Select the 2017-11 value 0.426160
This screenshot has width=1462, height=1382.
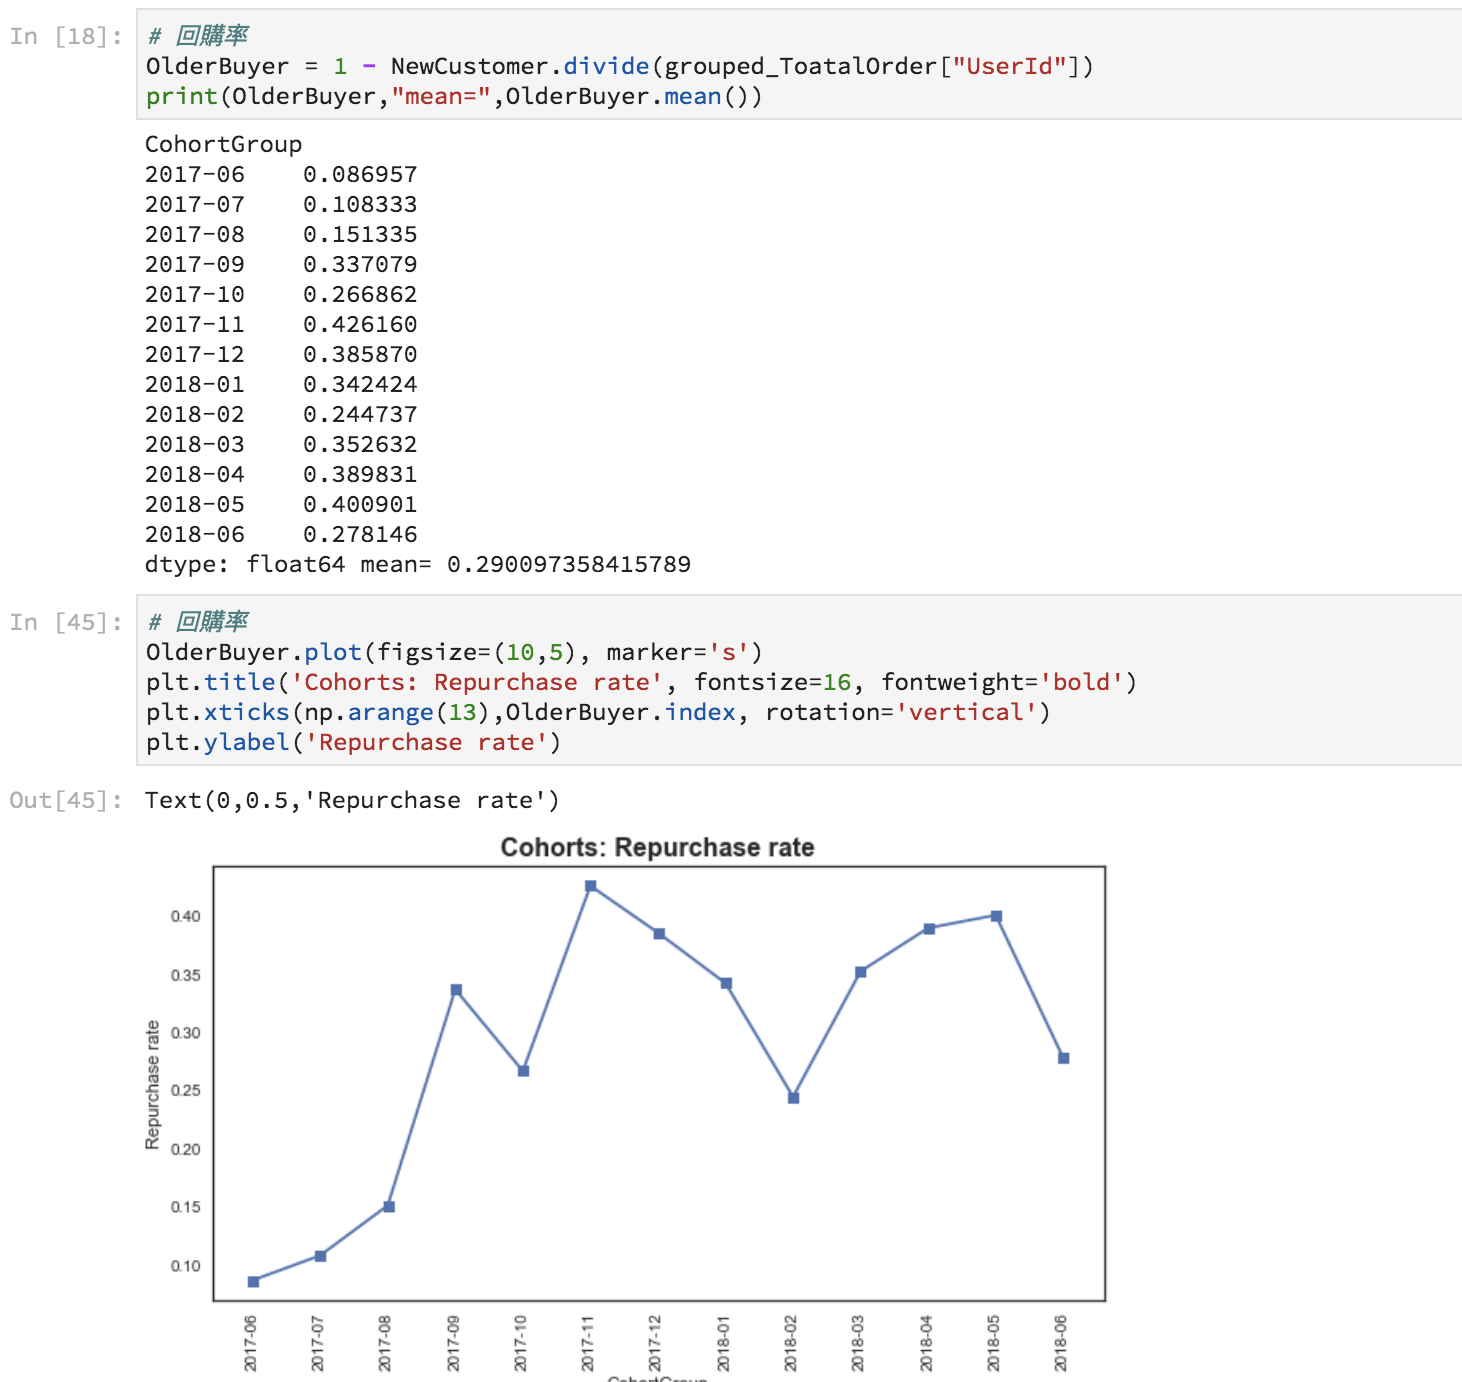(x=360, y=324)
